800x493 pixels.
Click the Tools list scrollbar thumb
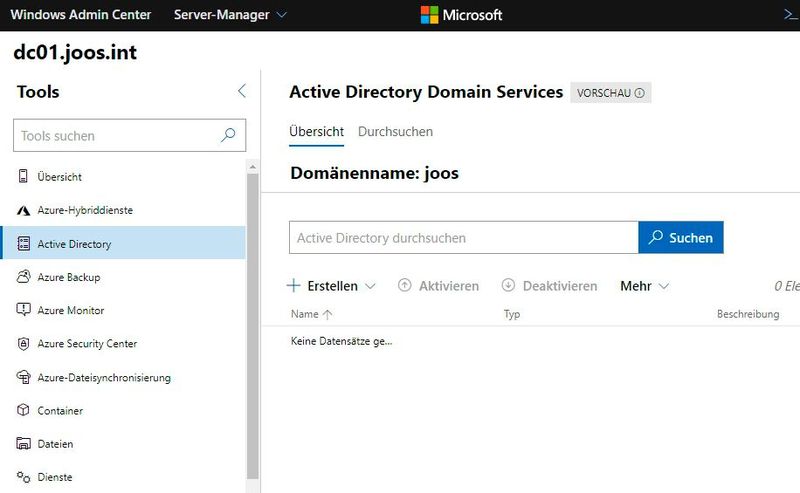coord(253,326)
